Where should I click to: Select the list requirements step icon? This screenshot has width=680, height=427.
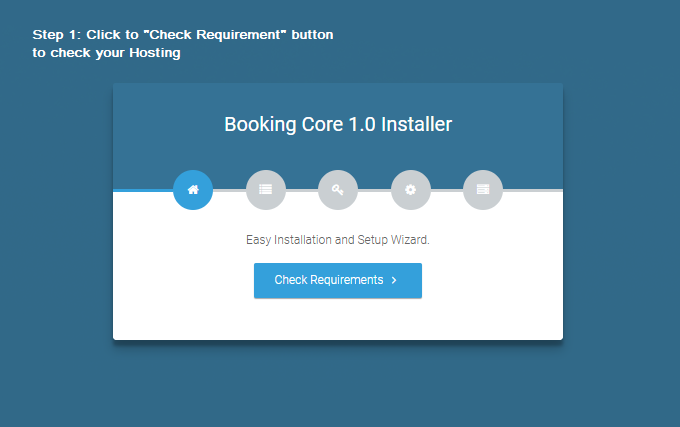point(266,189)
